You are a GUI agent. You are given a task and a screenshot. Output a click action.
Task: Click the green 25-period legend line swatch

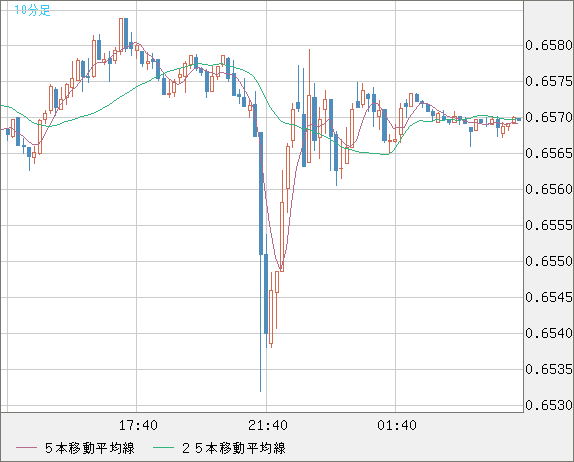[163, 448]
